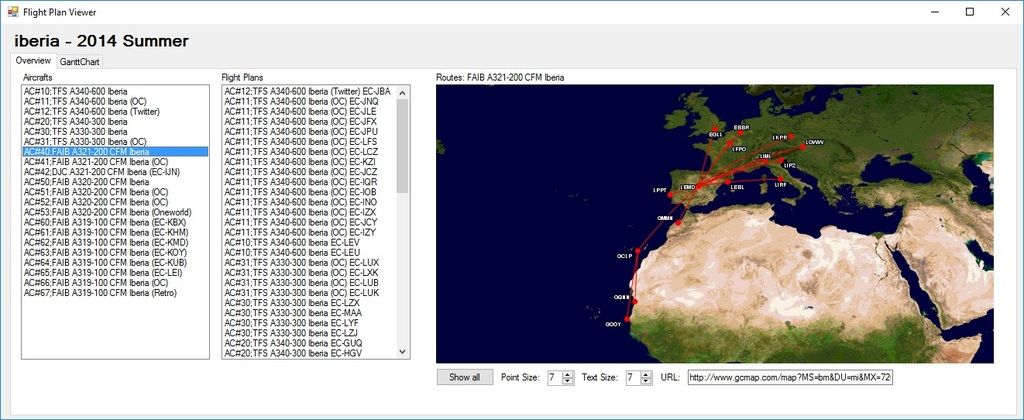Viewport: 1024px width, 420px height.
Task: Open the Overview tab
Action: click(33, 61)
